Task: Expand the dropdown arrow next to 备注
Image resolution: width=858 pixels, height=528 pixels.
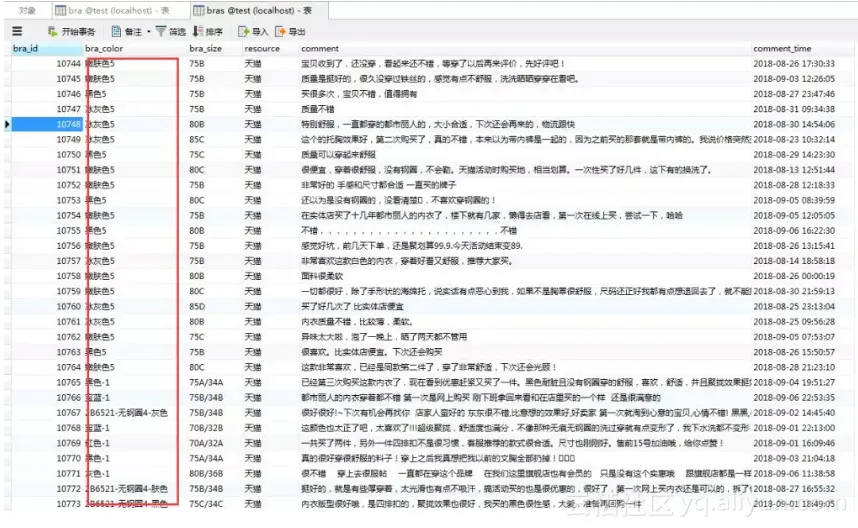Action: (148, 32)
